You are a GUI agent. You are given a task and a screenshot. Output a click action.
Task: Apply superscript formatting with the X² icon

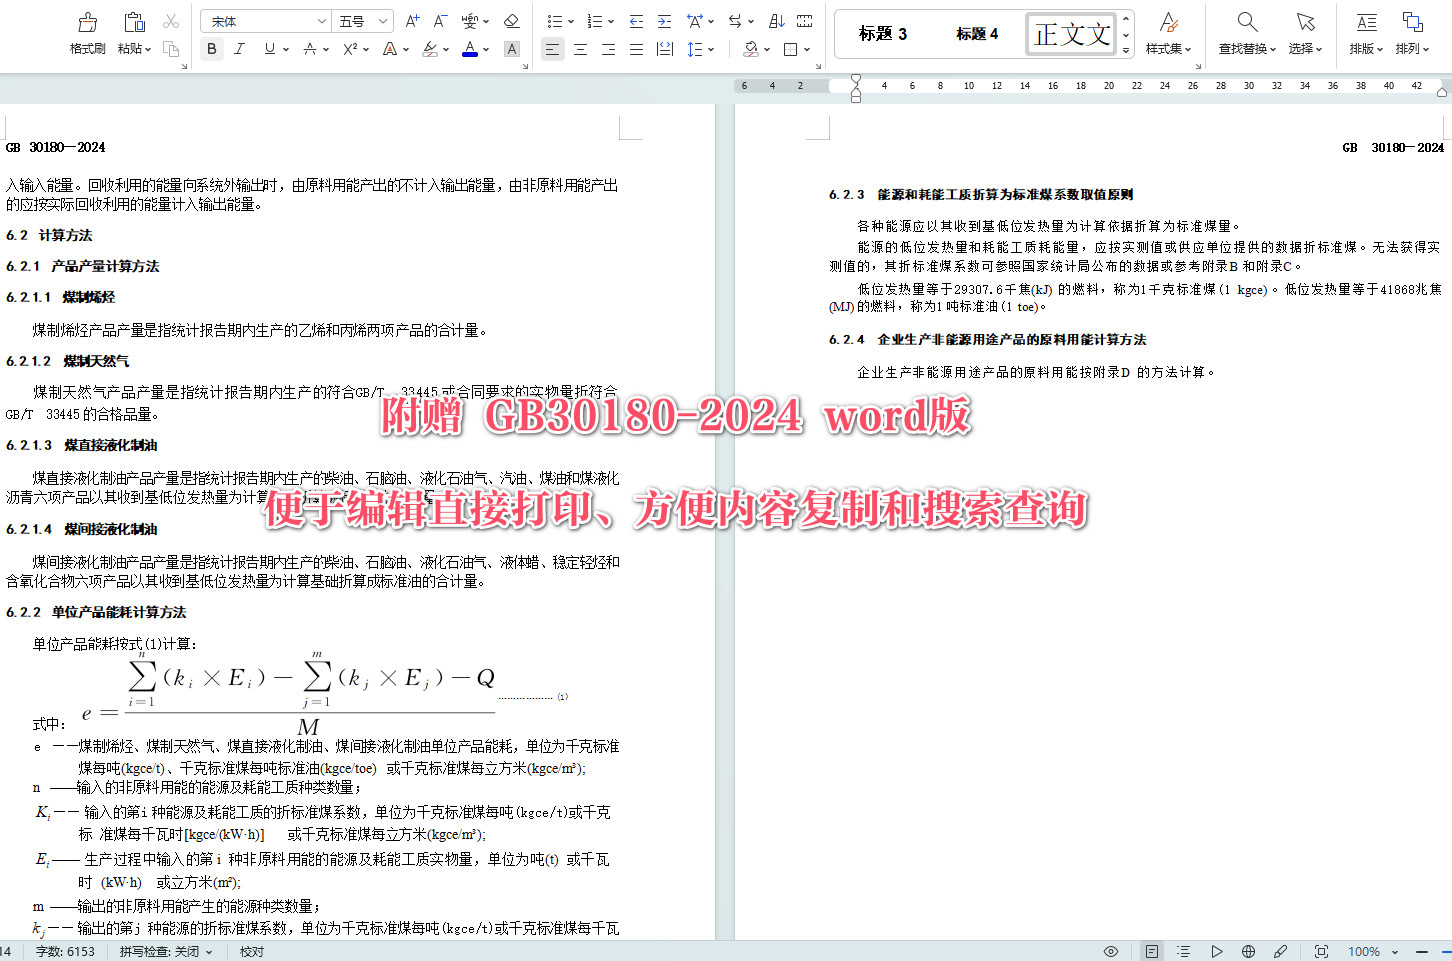[x=351, y=48]
